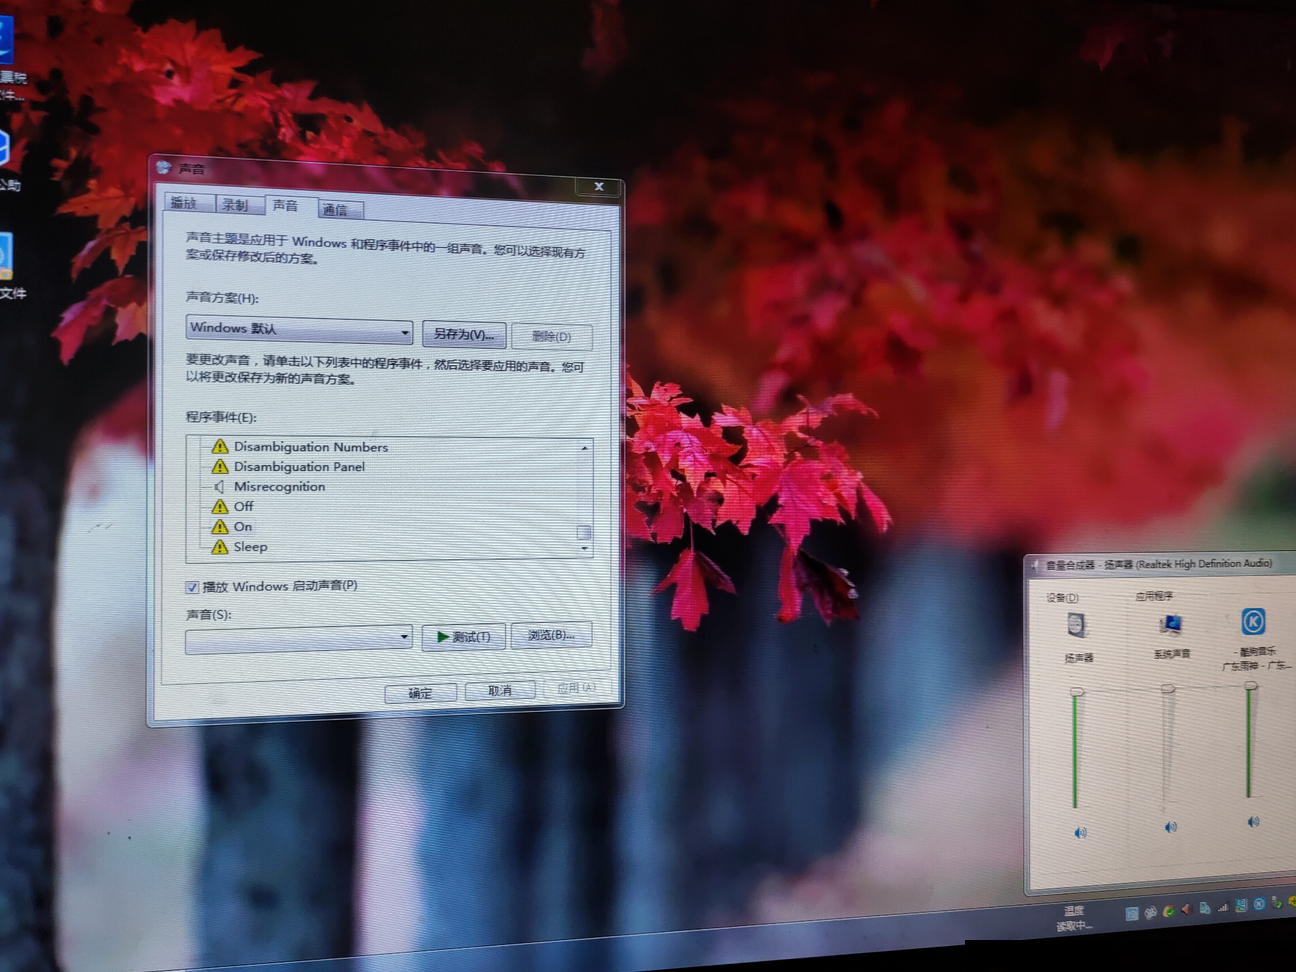The width and height of the screenshot is (1296, 972).
Task: Select the Sleep program event
Action: pos(250,547)
